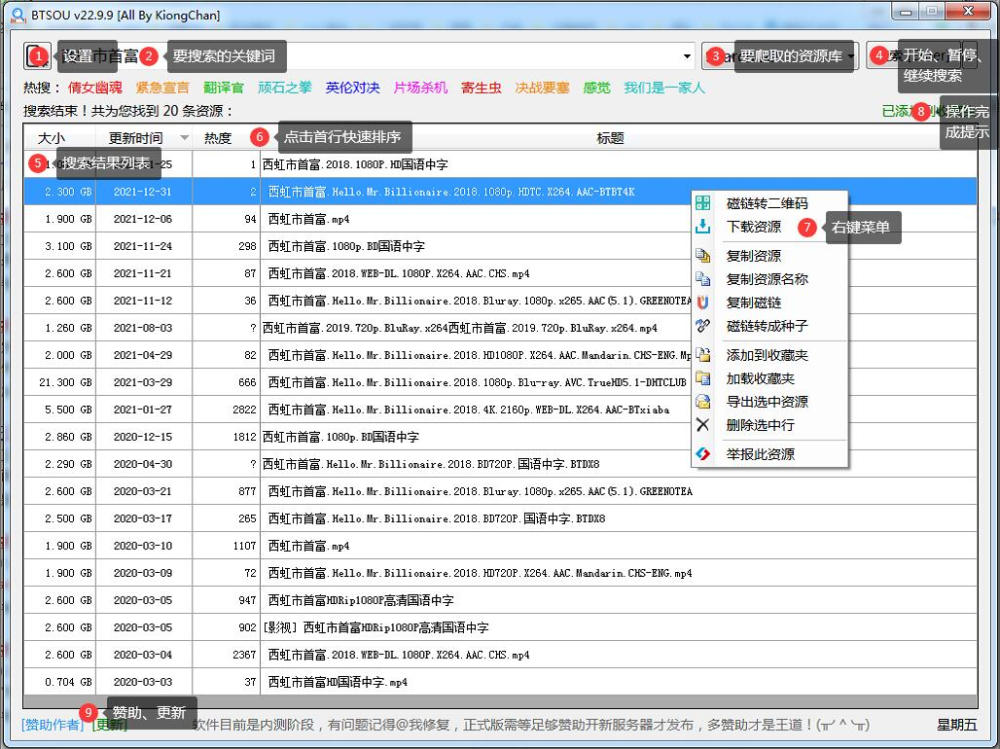Screen dimensions: 1000x749
Task: Open the 更新时间 column sort dropdown
Action: (x=186, y=138)
